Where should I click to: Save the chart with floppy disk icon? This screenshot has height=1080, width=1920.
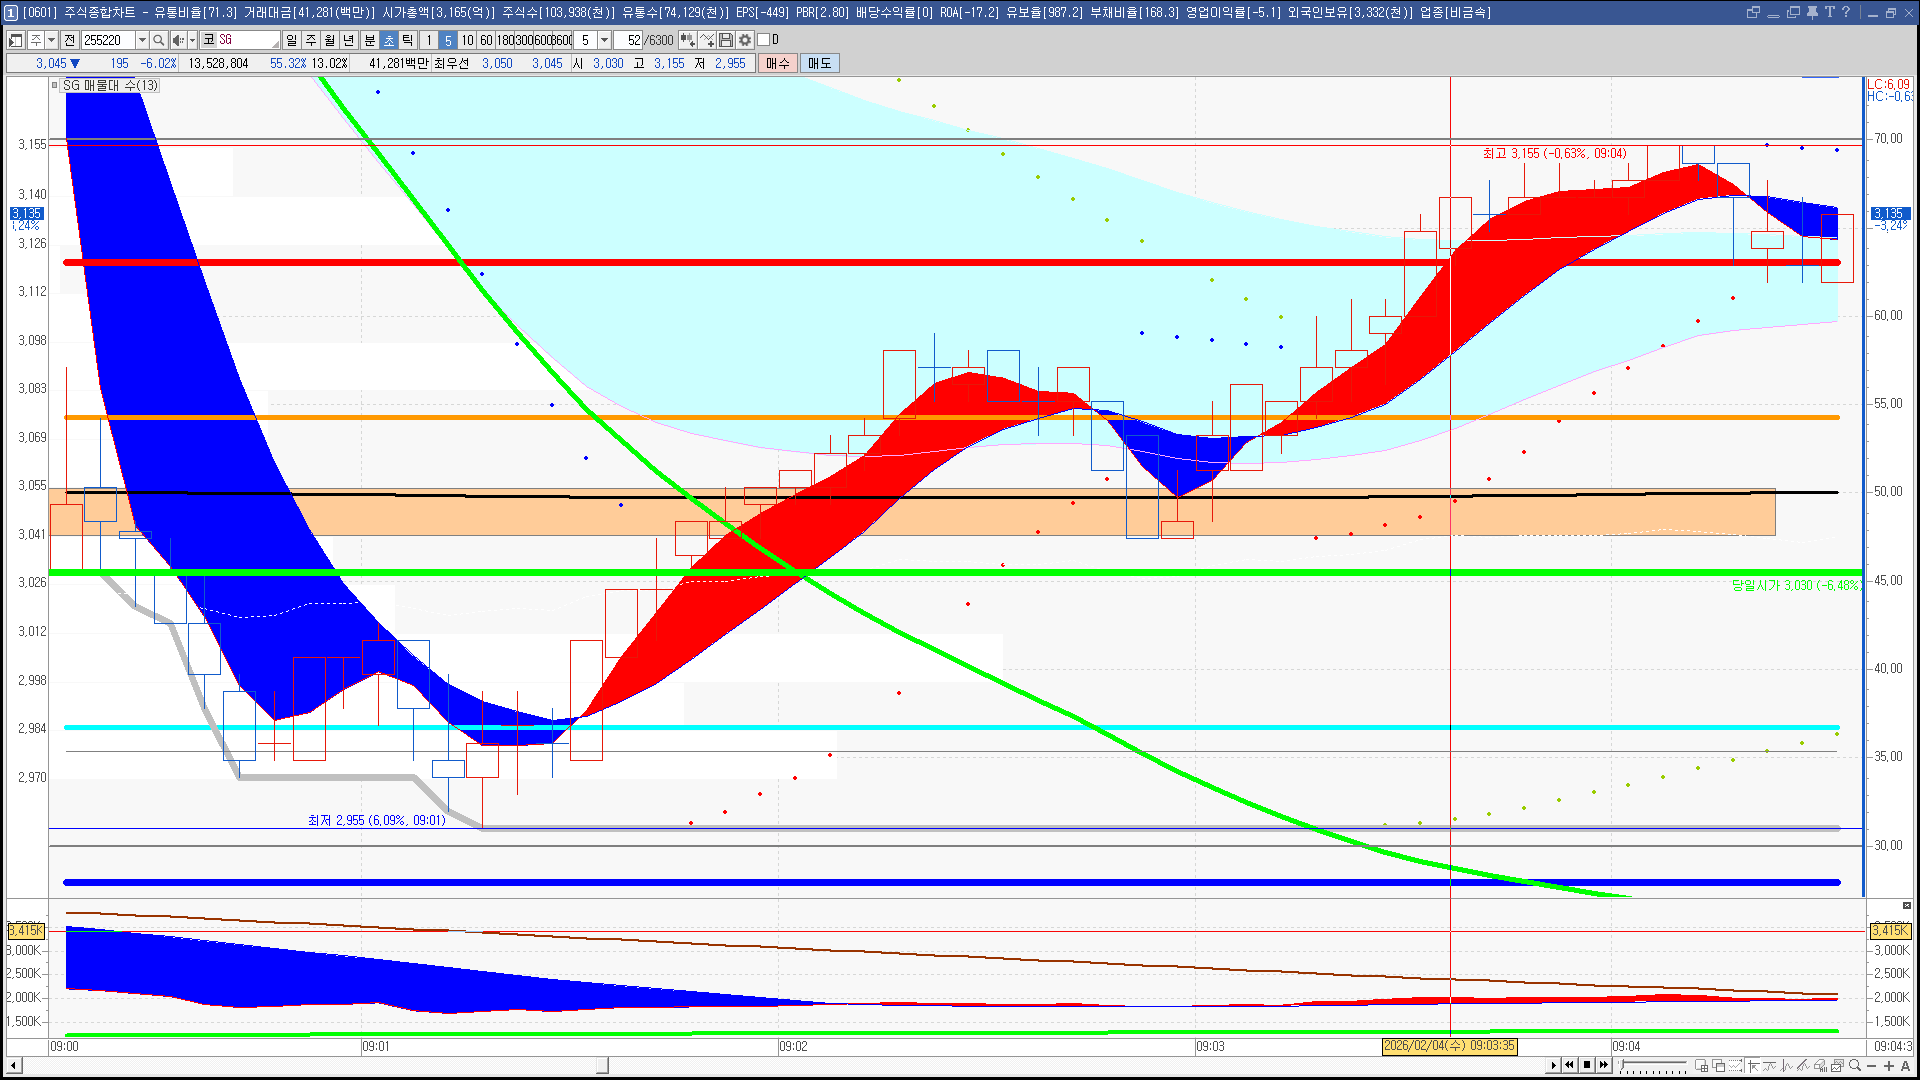click(726, 40)
